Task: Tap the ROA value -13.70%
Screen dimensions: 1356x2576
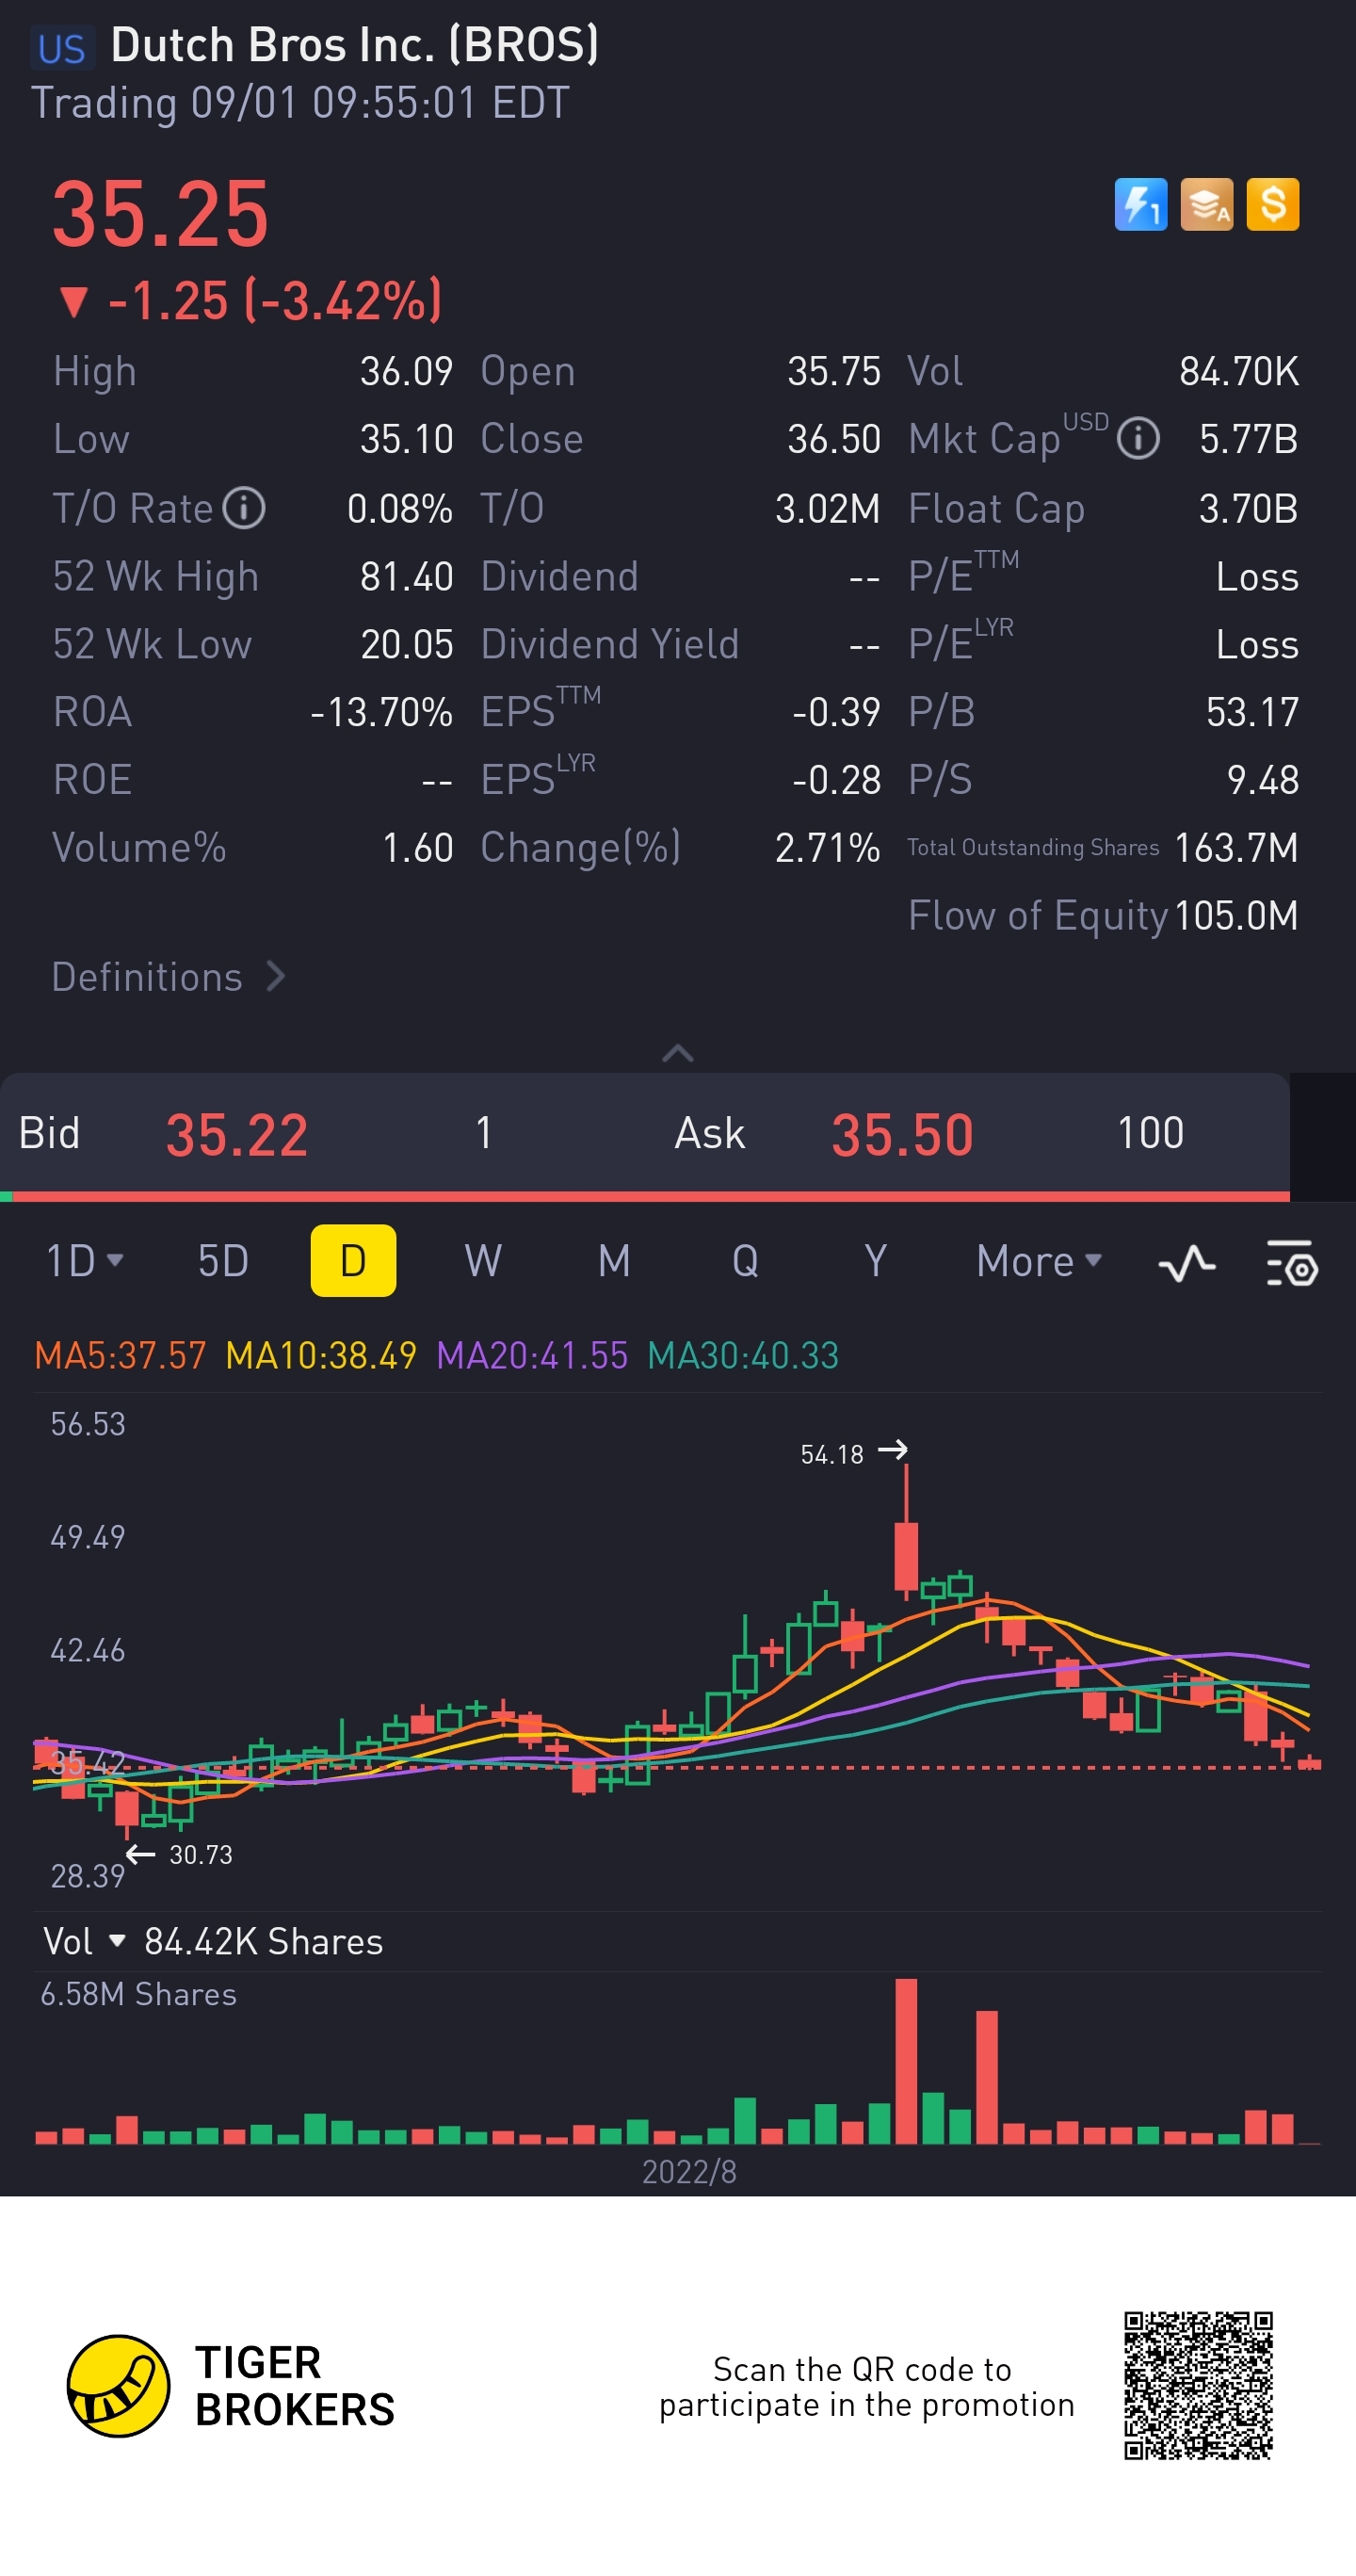Action: [x=381, y=713]
